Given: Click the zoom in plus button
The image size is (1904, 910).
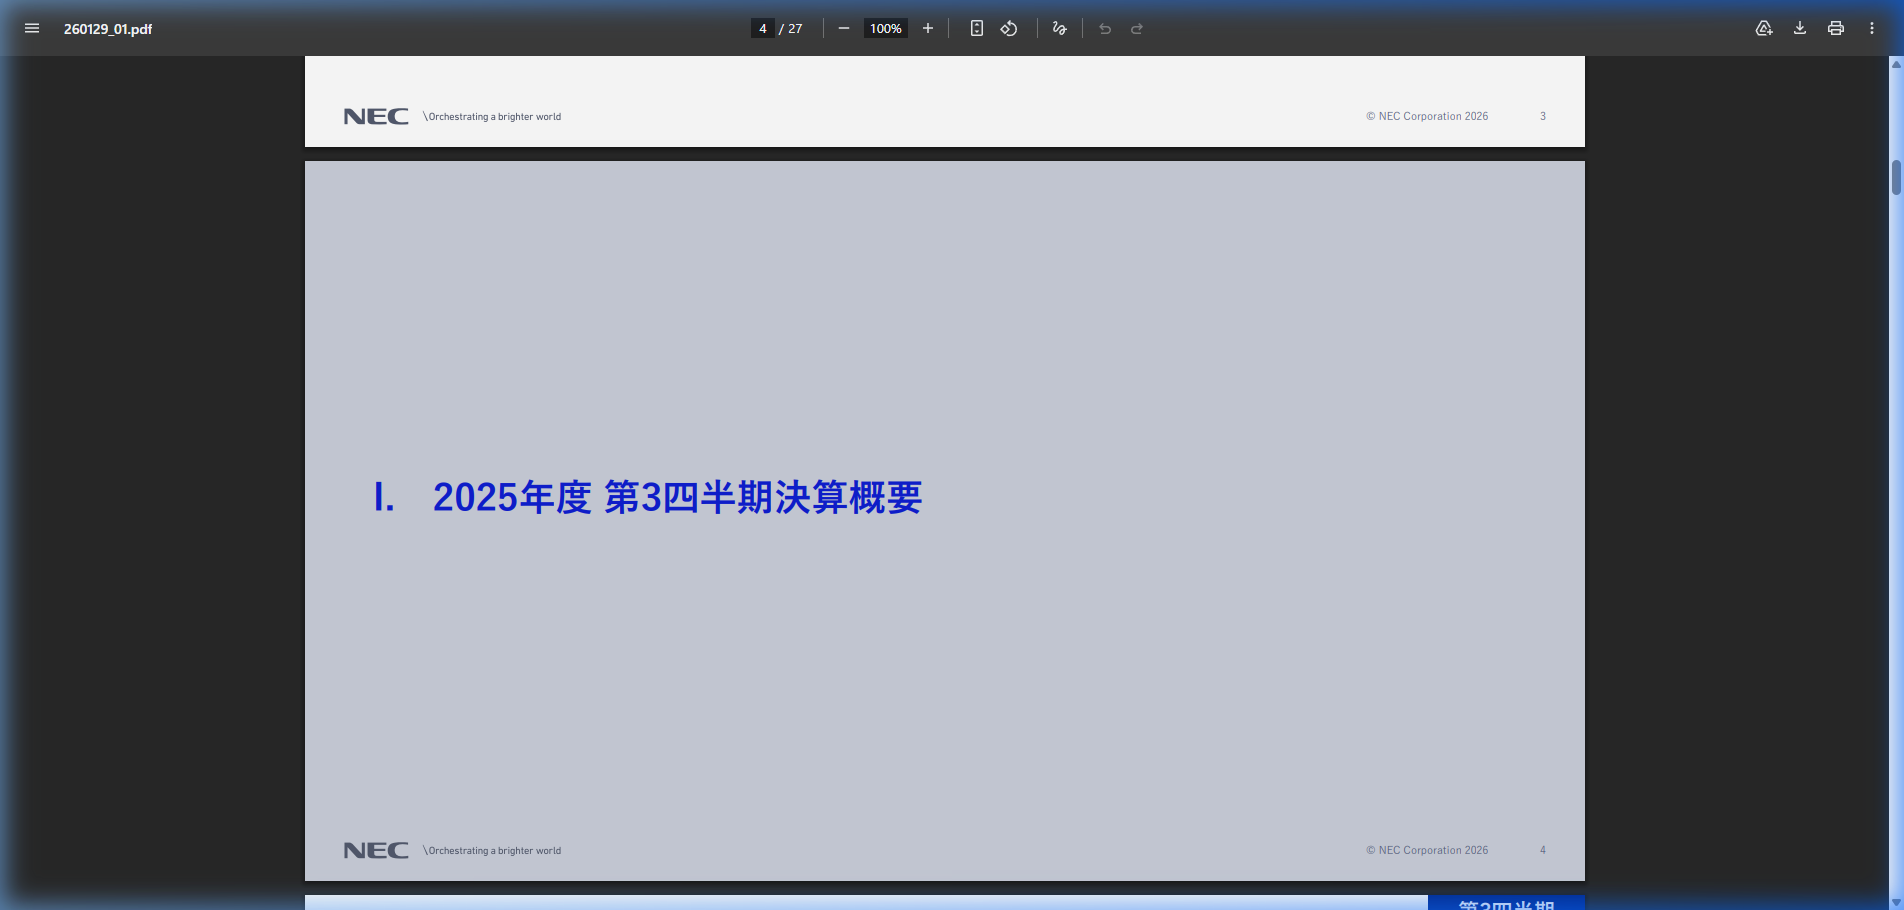Looking at the screenshot, I should (x=927, y=28).
